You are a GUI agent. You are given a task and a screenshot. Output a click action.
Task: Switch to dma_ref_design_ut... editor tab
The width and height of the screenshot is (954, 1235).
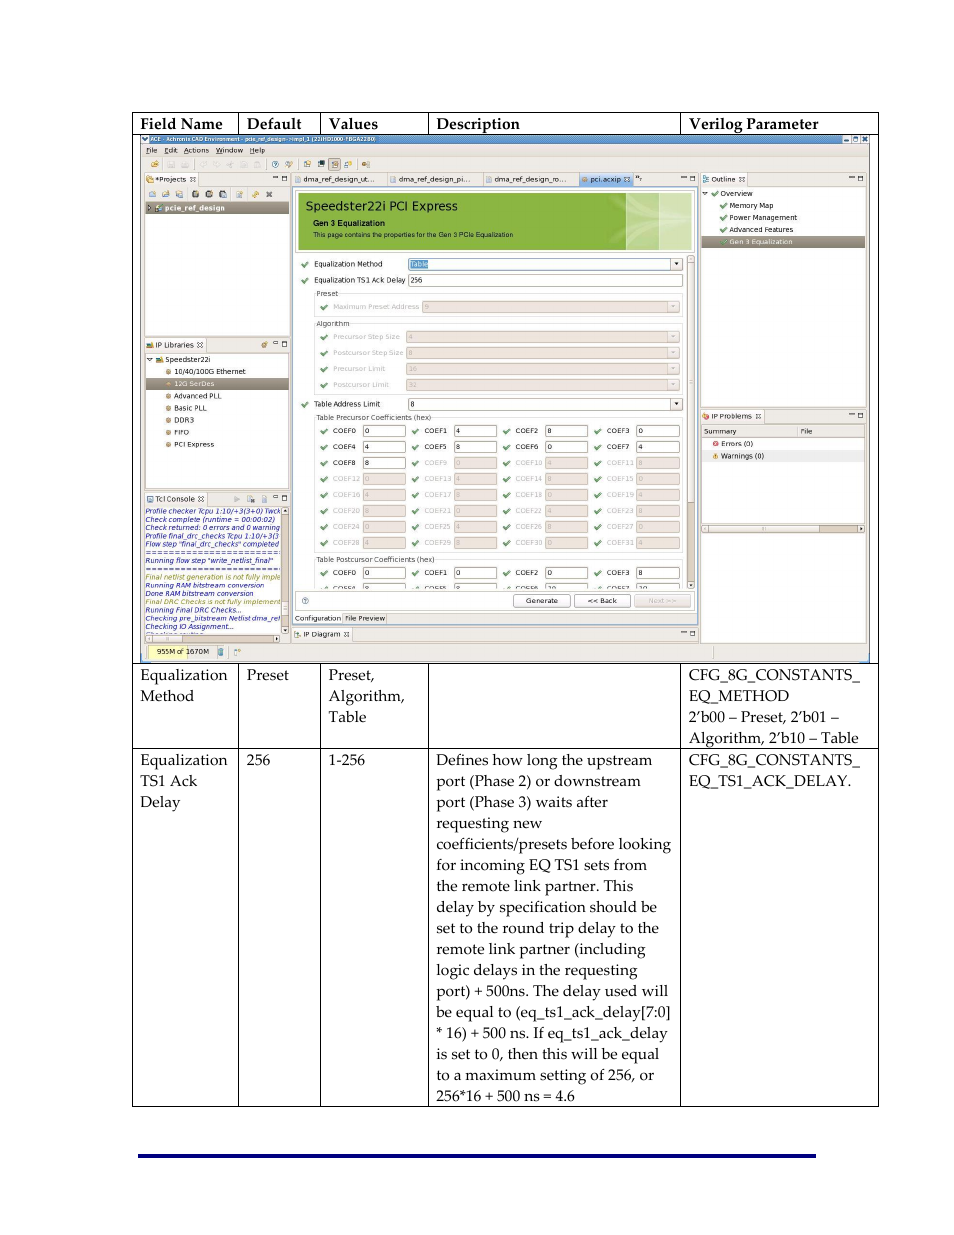tap(339, 180)
